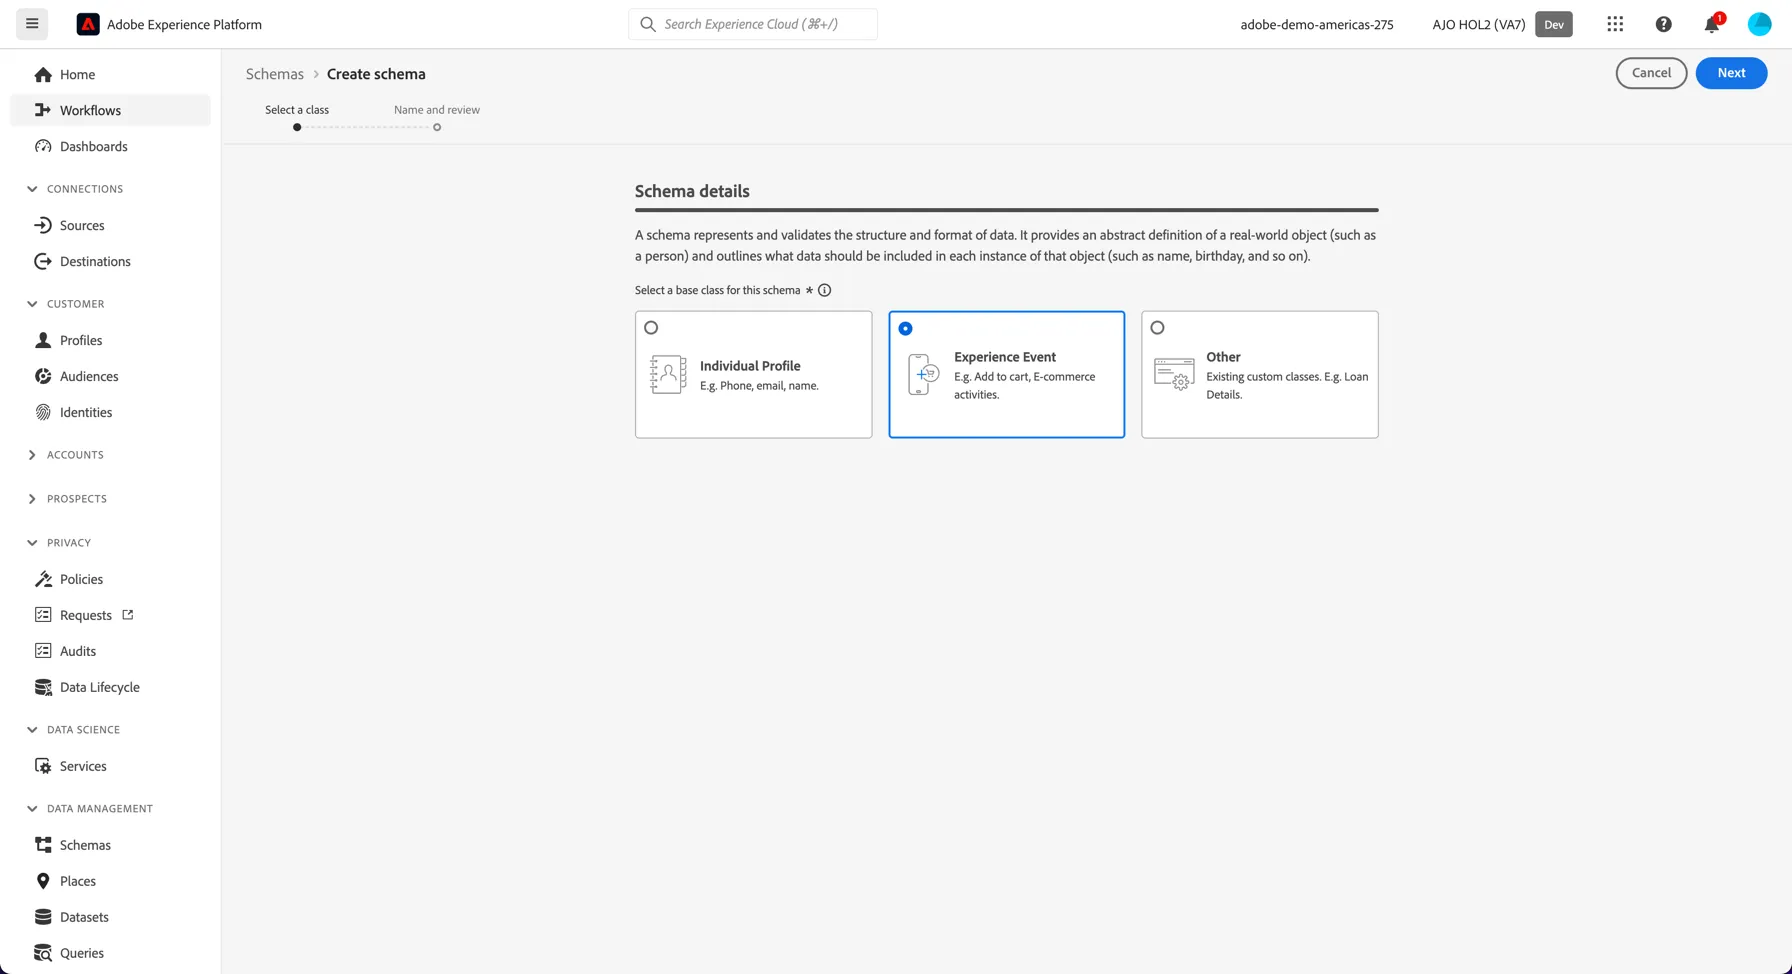Click the Search Experience Cloud field
The image size is (1792, 974).
753,24
